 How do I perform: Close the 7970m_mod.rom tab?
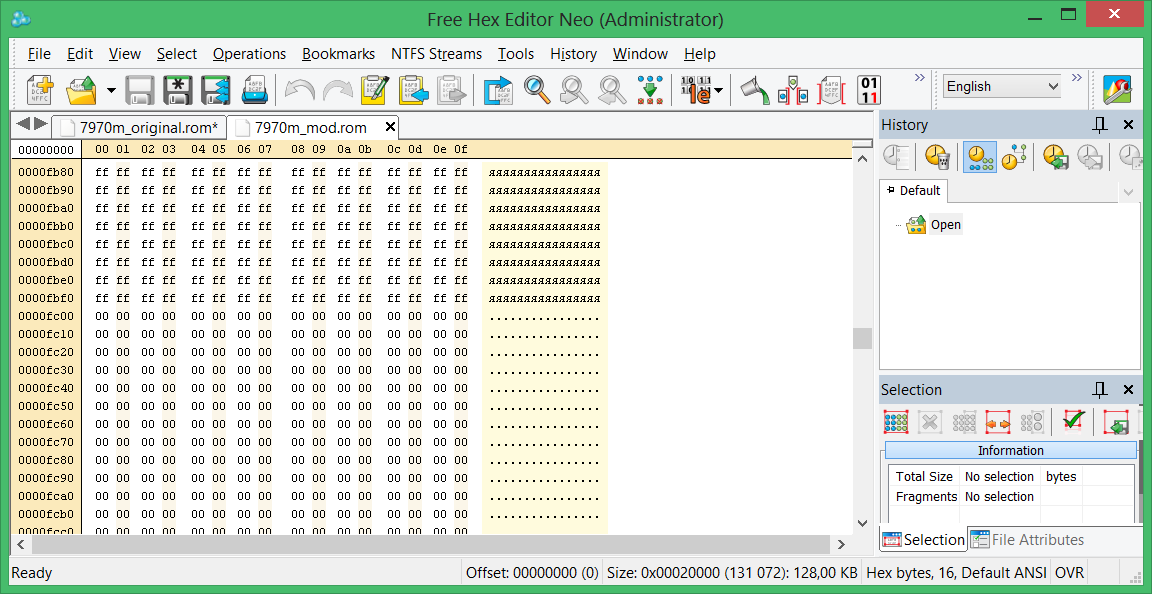(x=390, y=127)
